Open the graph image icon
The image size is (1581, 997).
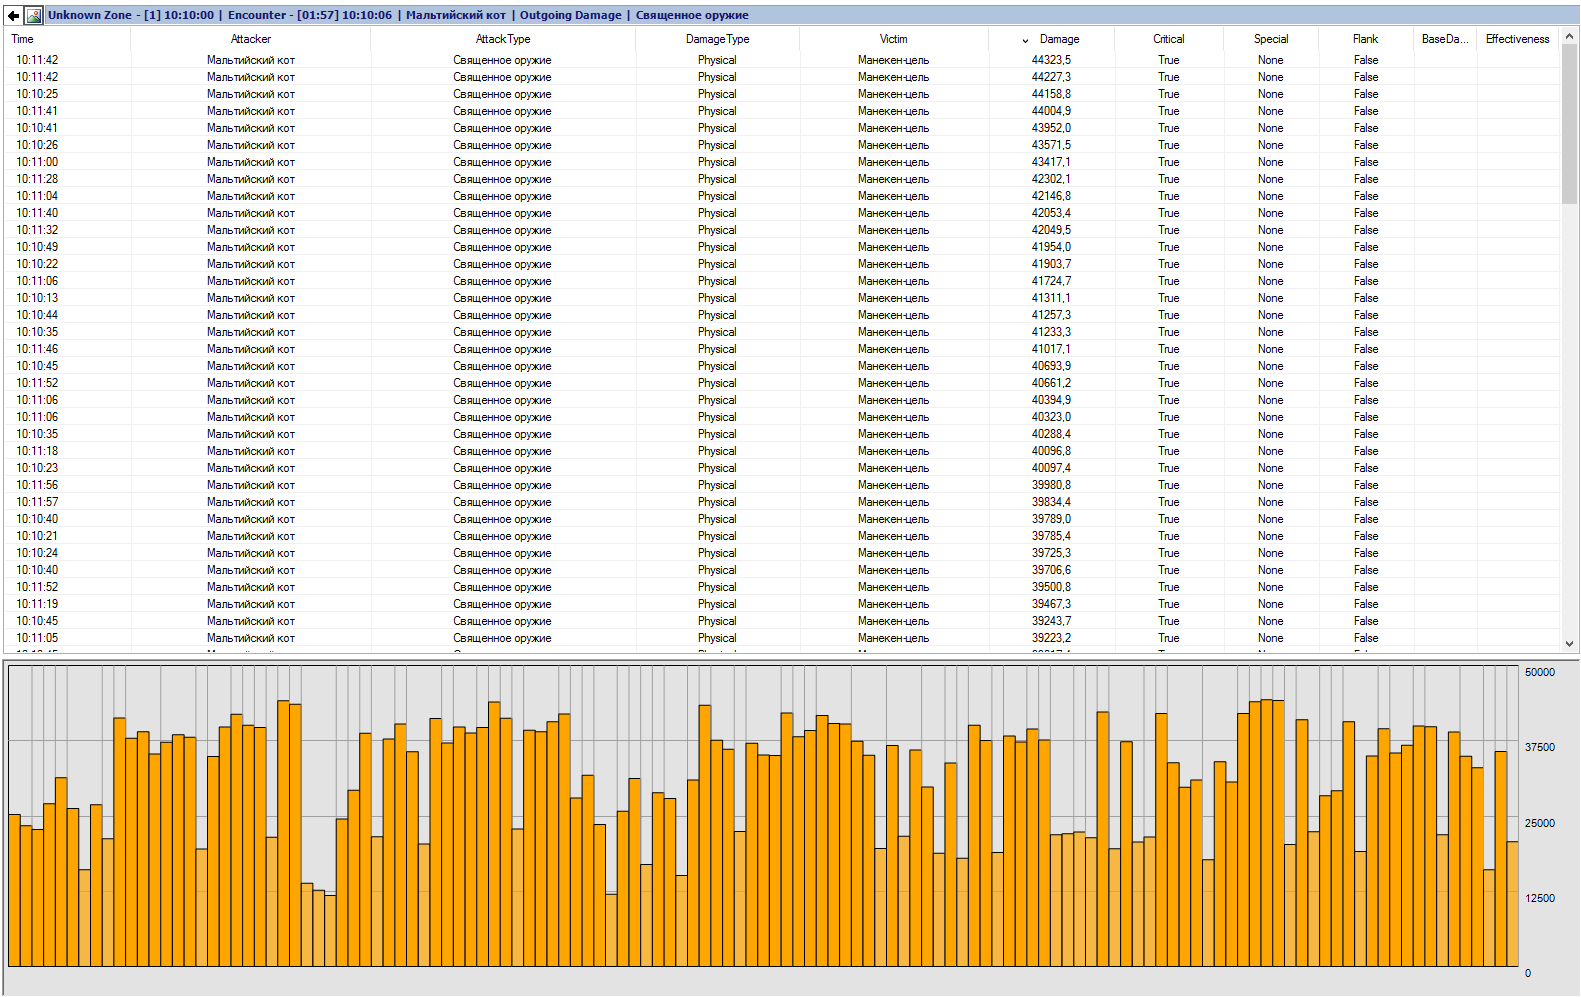(34, 15)
